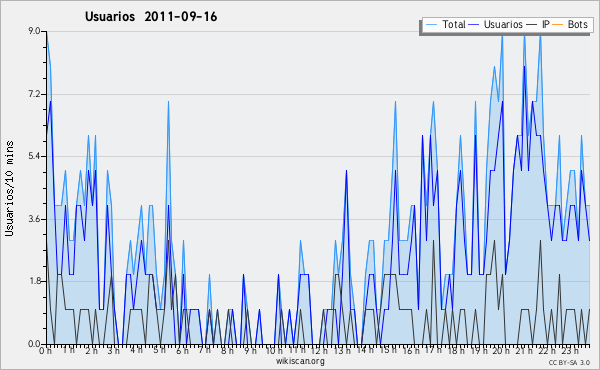Click the y-axis value 0.0

[34, 344]
